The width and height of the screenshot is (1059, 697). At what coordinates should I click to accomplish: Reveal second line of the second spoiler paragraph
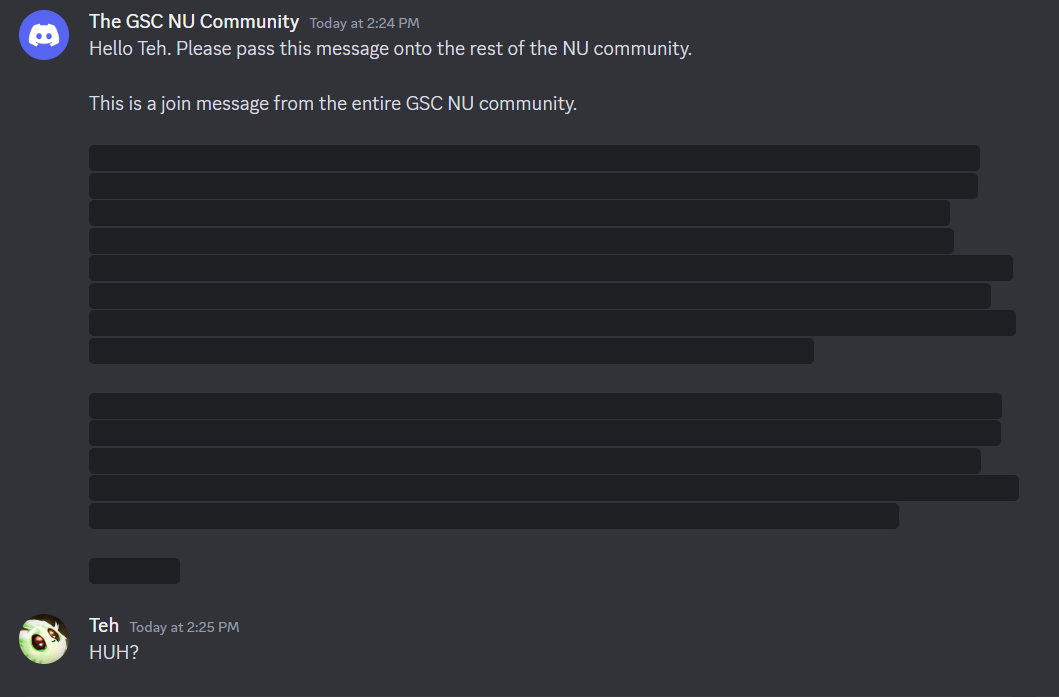545,433
